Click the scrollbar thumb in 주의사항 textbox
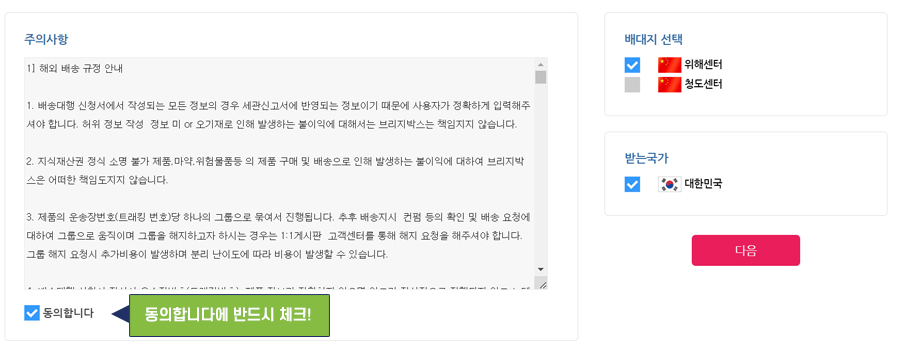Viewport: 900px width, 361px height. click(x=541, y=77)
